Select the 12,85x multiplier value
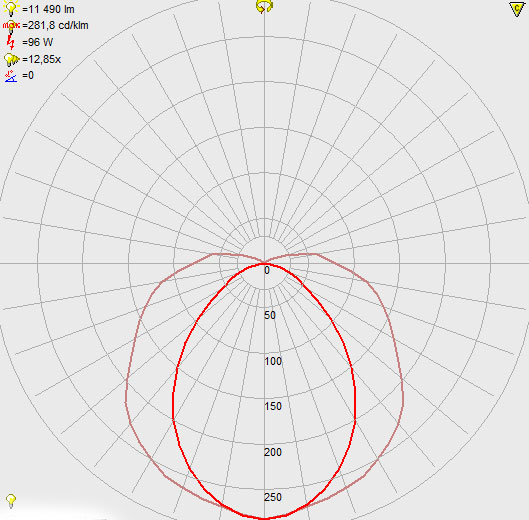Image resolution: width=529 pixels, height=520 pixels. [x=41, y=59]
